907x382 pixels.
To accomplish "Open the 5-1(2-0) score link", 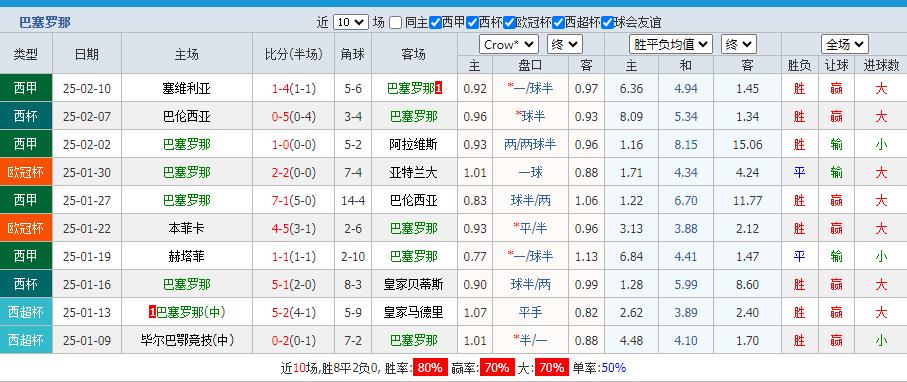I will point(294,284).
